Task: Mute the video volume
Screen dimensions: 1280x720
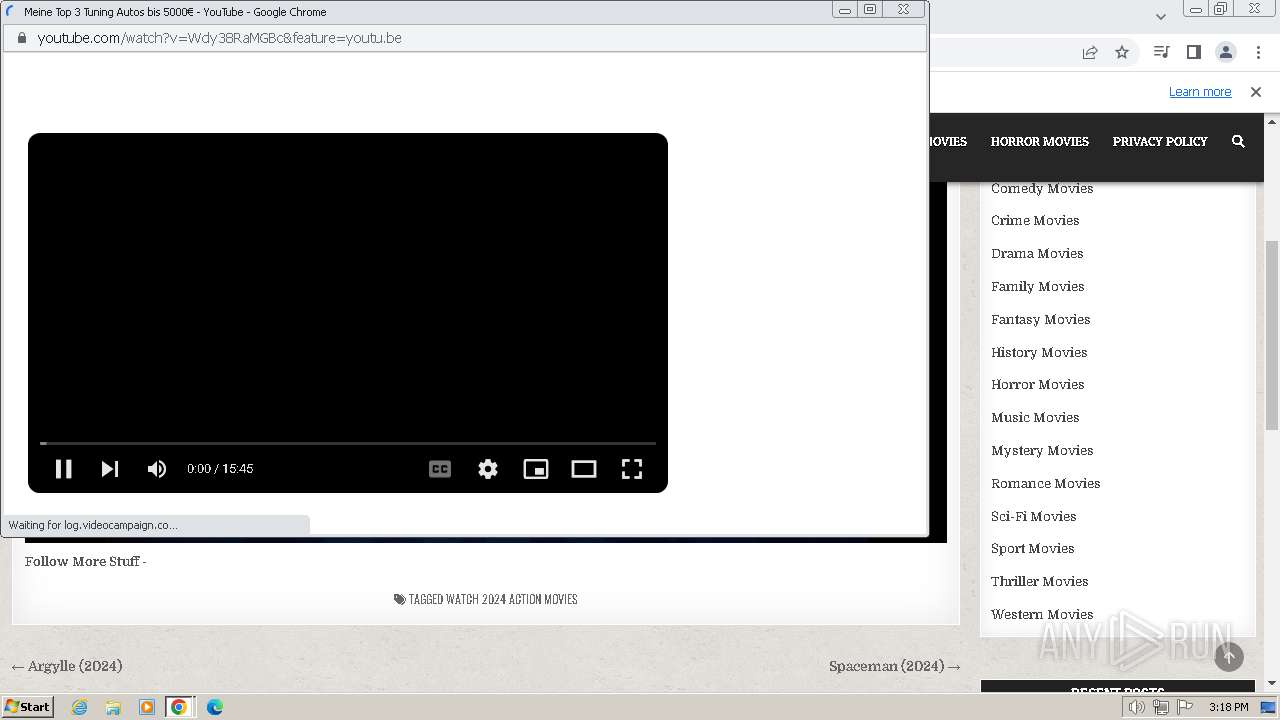Action: coord(157,468)
